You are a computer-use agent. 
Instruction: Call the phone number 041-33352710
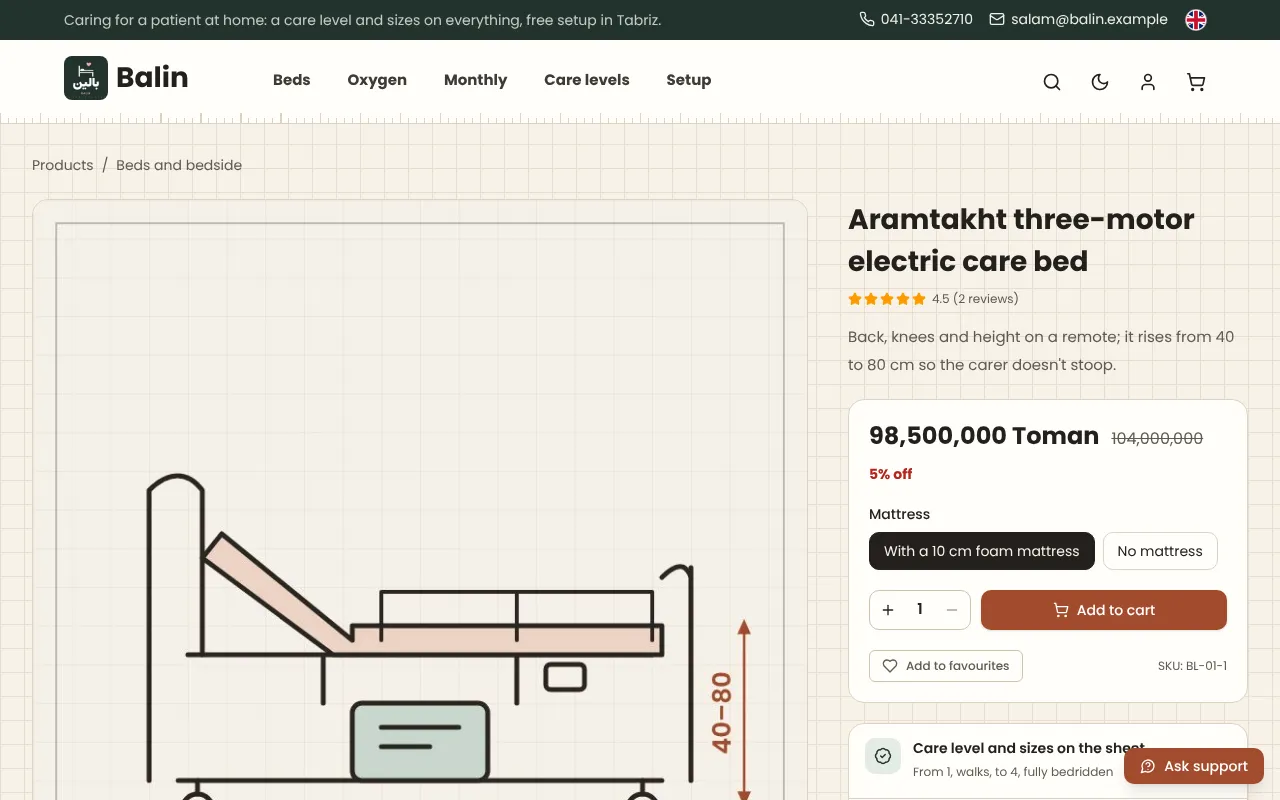click(916, 19)
